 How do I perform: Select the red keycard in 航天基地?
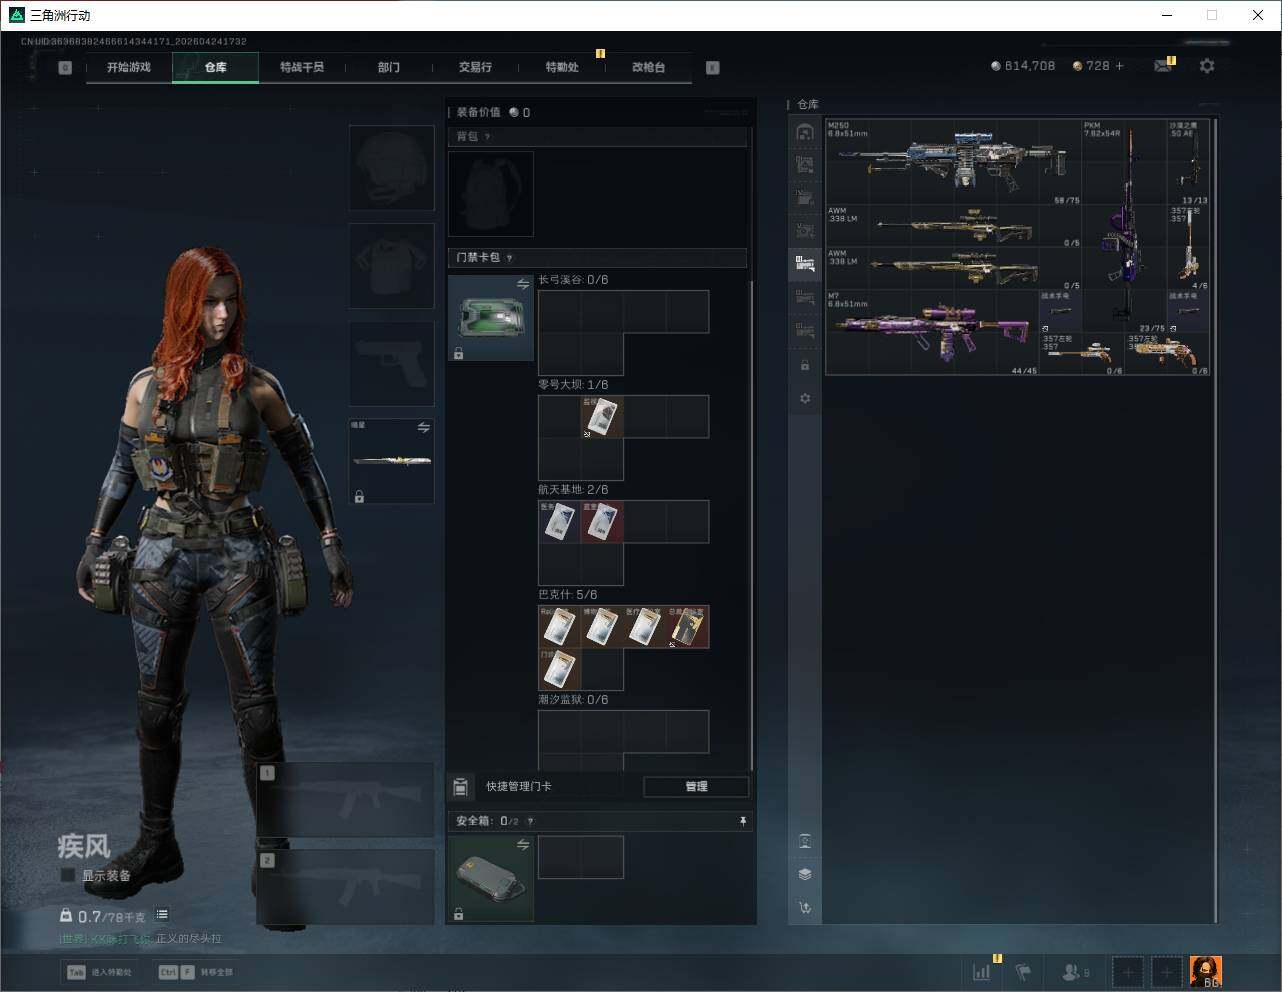point(602,522)
